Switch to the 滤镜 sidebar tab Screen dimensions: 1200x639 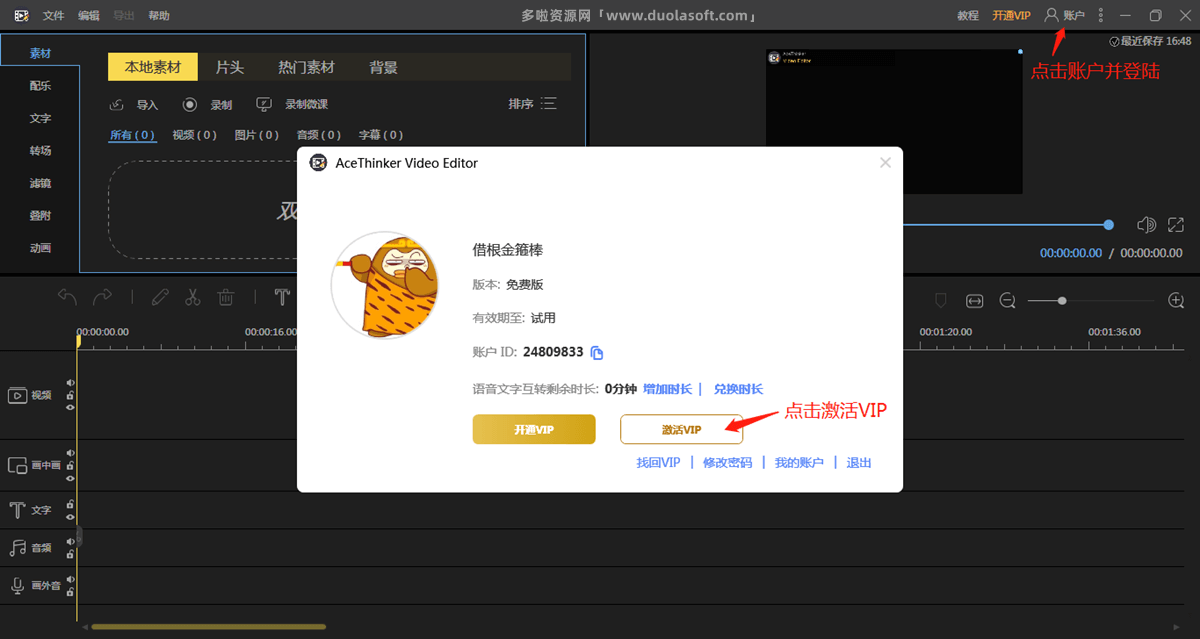[x=40, y=184]
